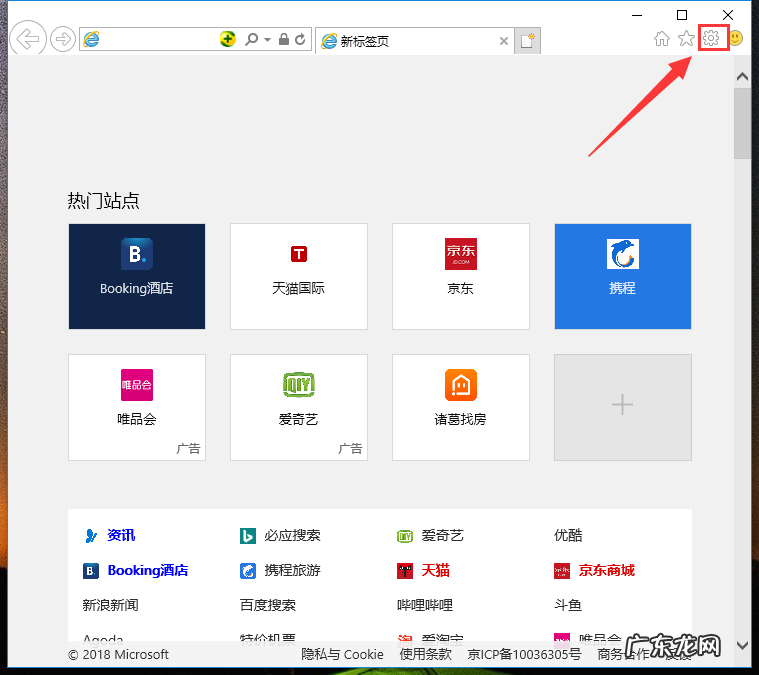The width and height of the screenshot is (759, 675).
Task: Go to home page via house icon
Action: click(x=662, y=38)
